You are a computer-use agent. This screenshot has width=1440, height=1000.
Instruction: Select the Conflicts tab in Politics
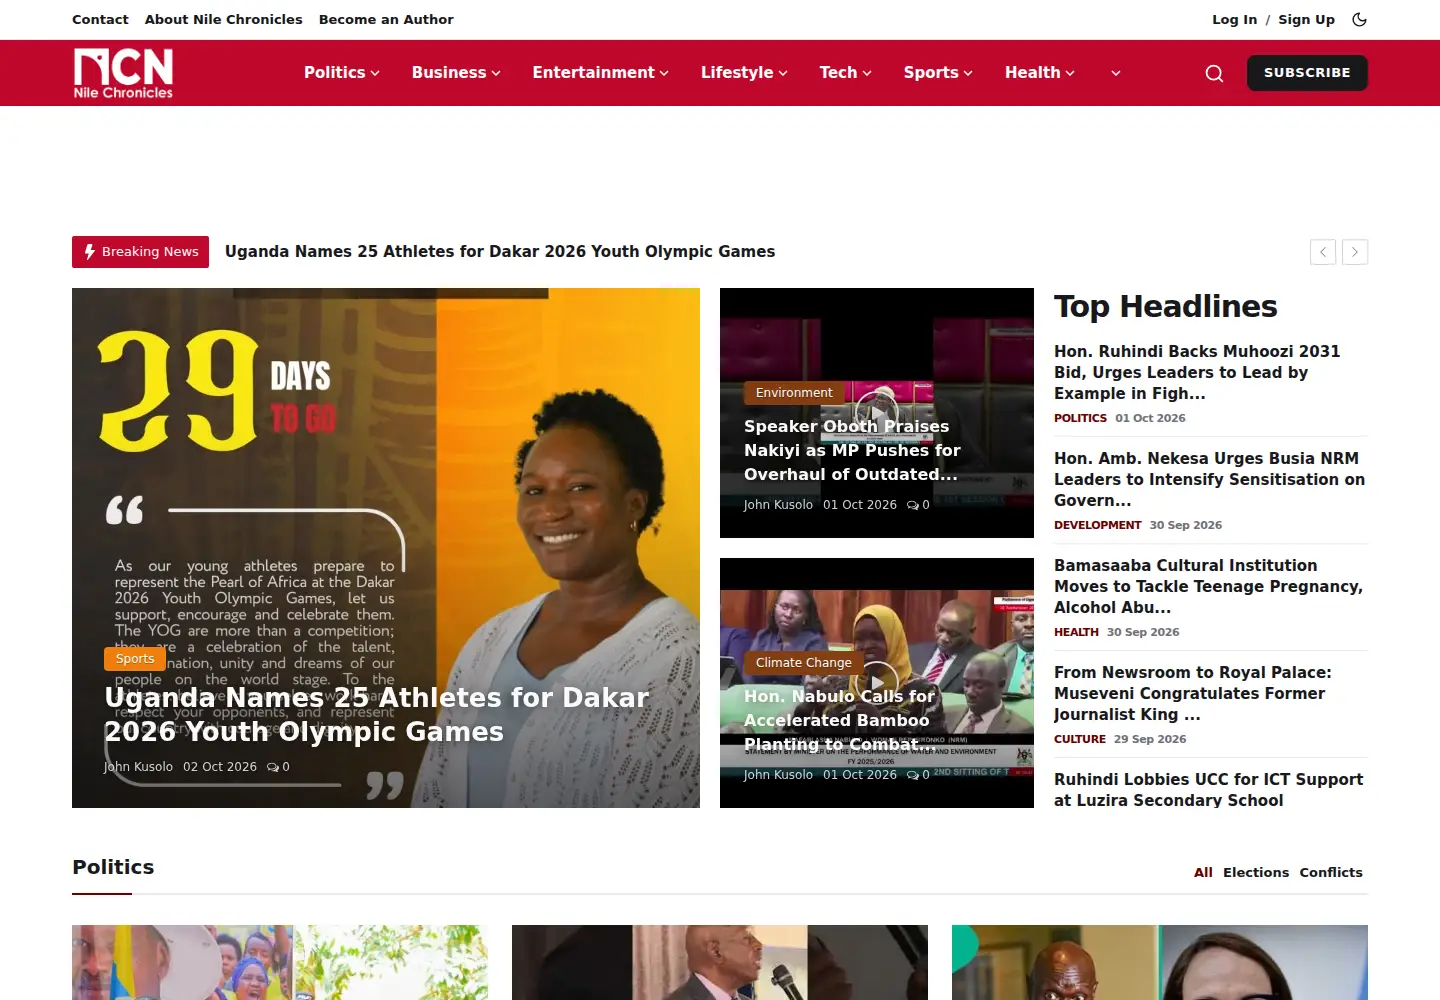coord(1331,873)
